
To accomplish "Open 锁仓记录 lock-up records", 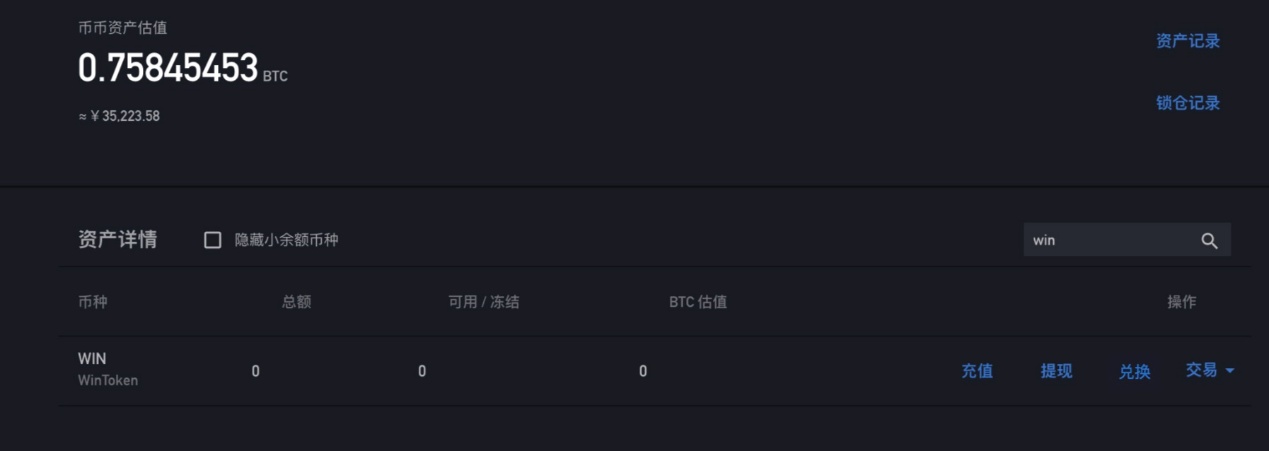I will [1188, 103].
